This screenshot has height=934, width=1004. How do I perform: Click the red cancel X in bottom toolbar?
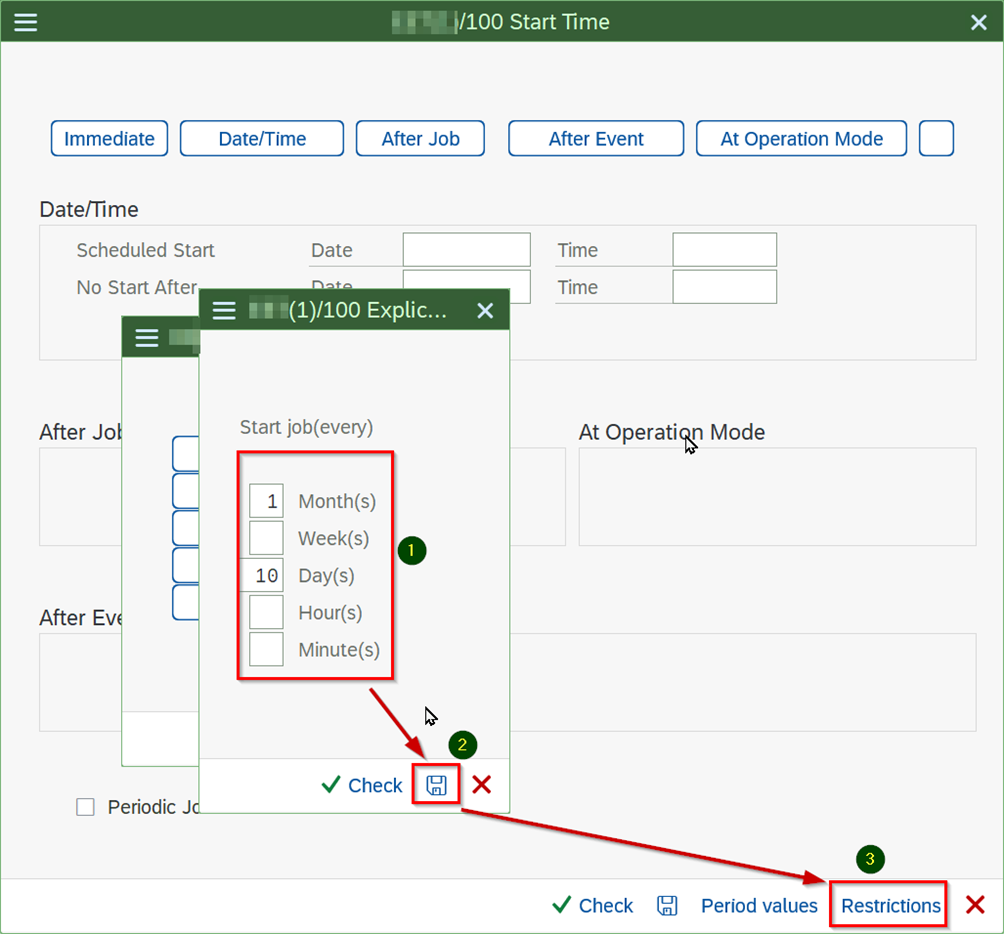tap(975, 906)
